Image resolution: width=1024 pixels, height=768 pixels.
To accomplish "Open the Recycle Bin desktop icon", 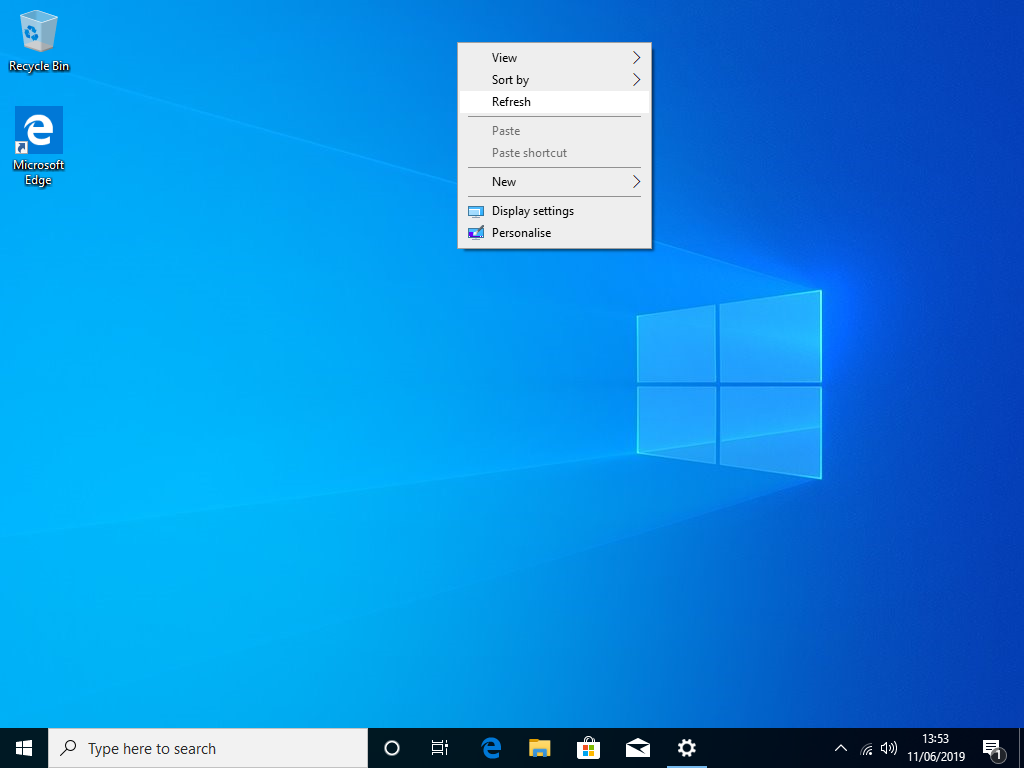I will [39, 40].
